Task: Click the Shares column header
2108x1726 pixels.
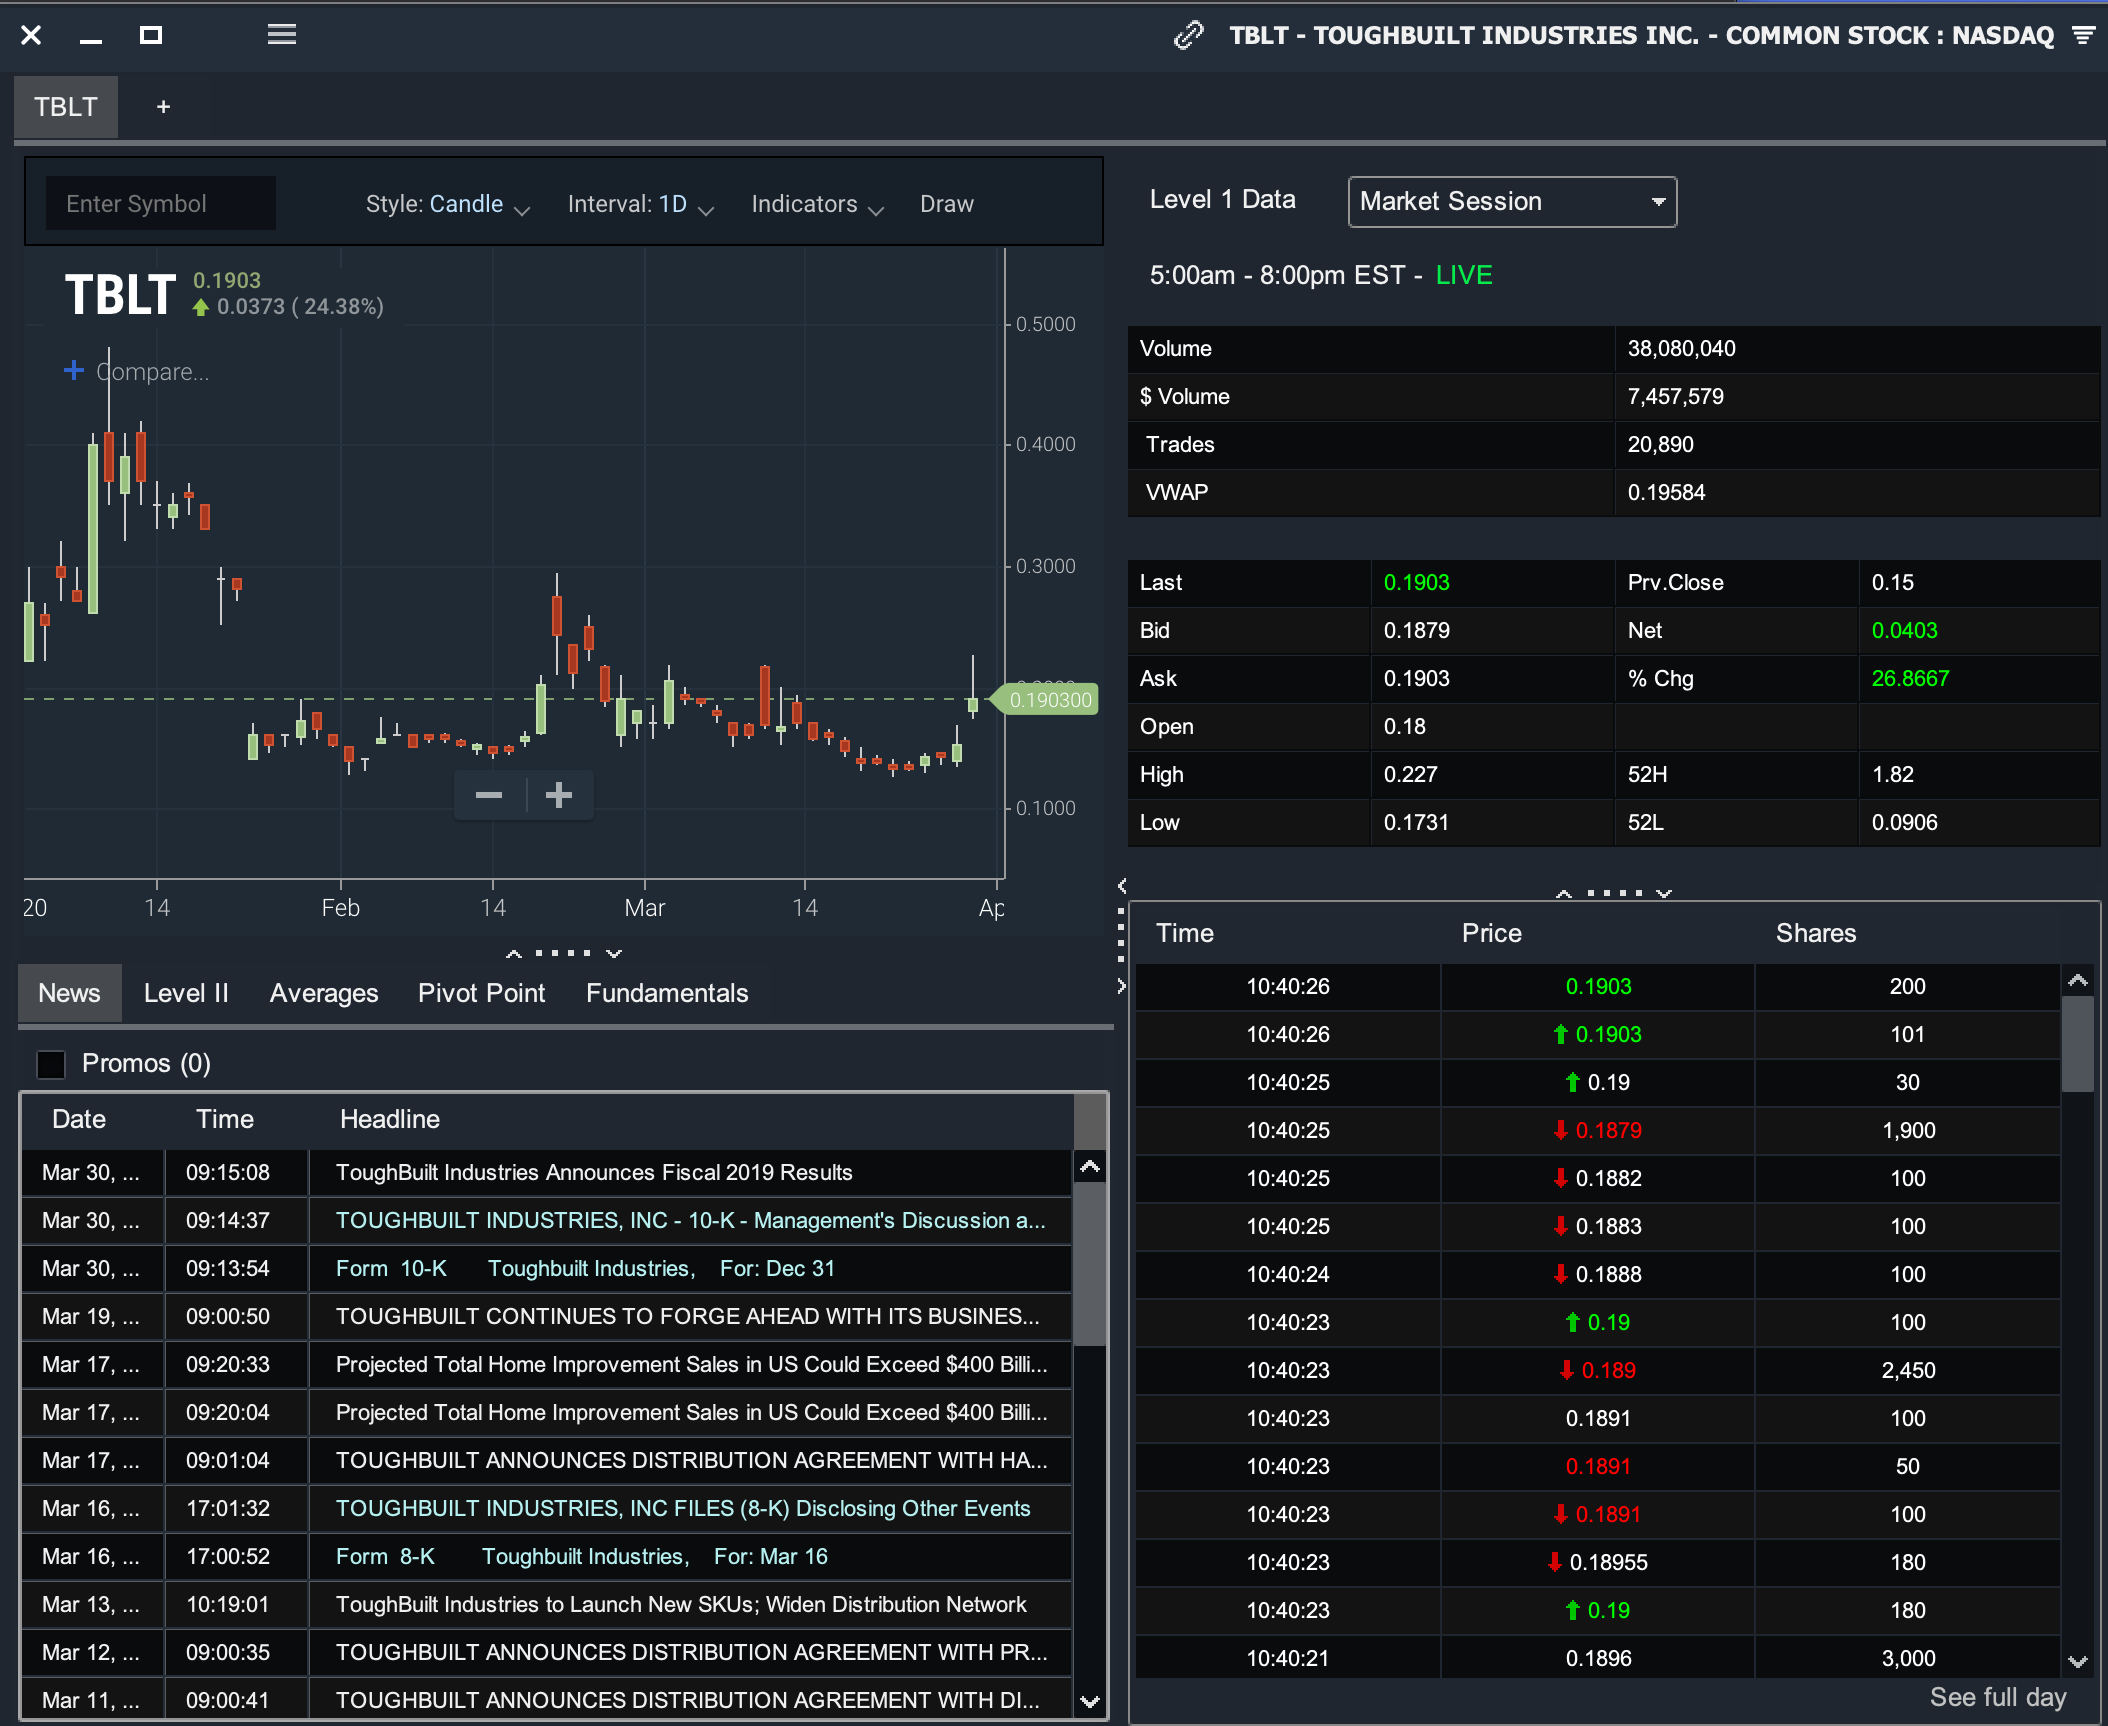Action: (x=1816, y=933)
